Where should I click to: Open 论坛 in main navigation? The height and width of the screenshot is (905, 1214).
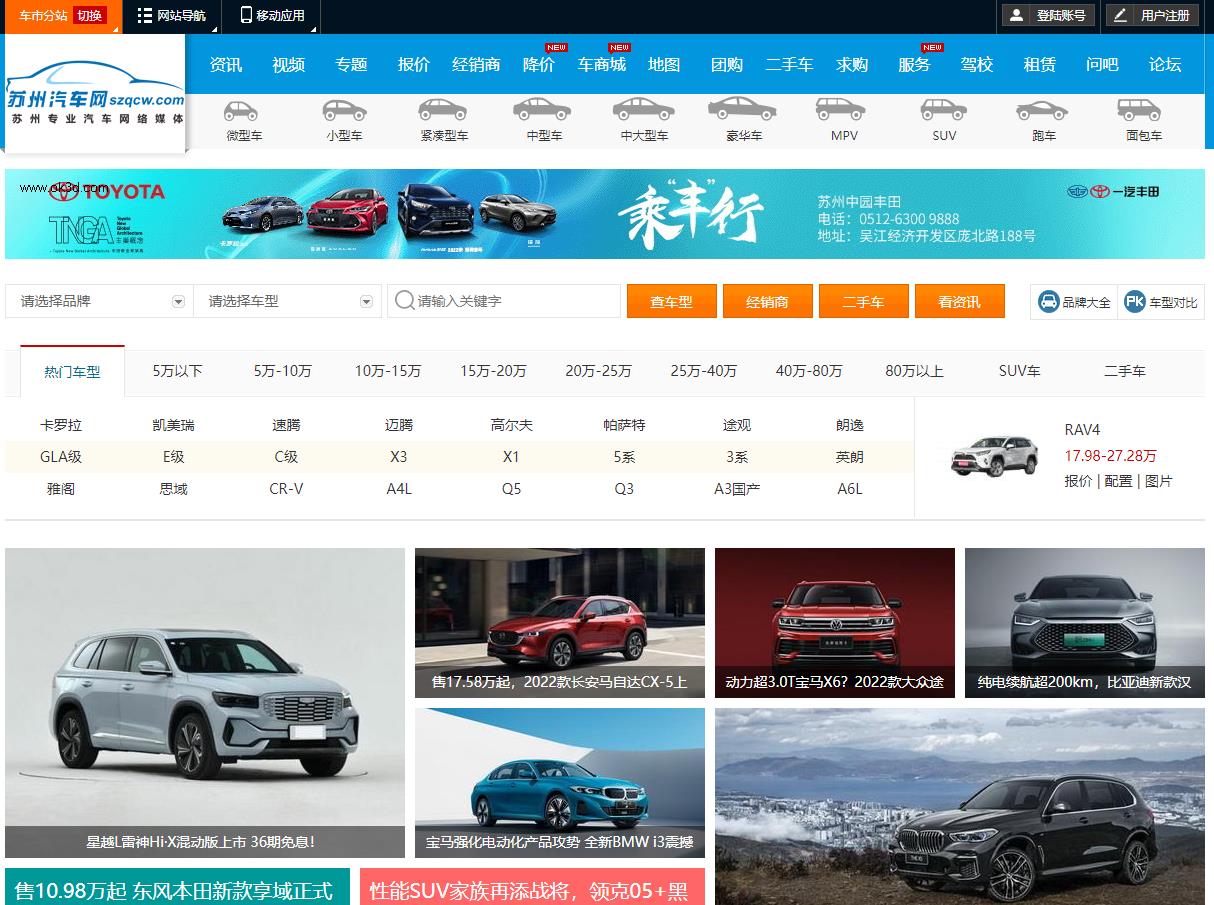(x=1165, y=64)
